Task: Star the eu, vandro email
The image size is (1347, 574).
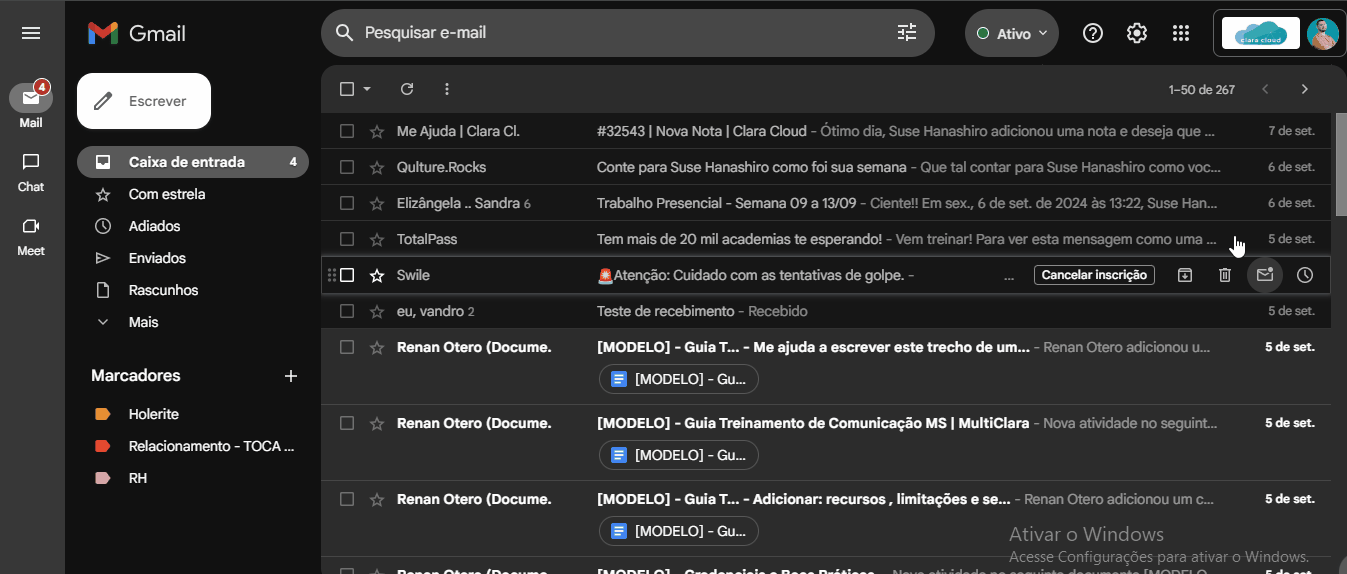Action: (x=377, y=311)
